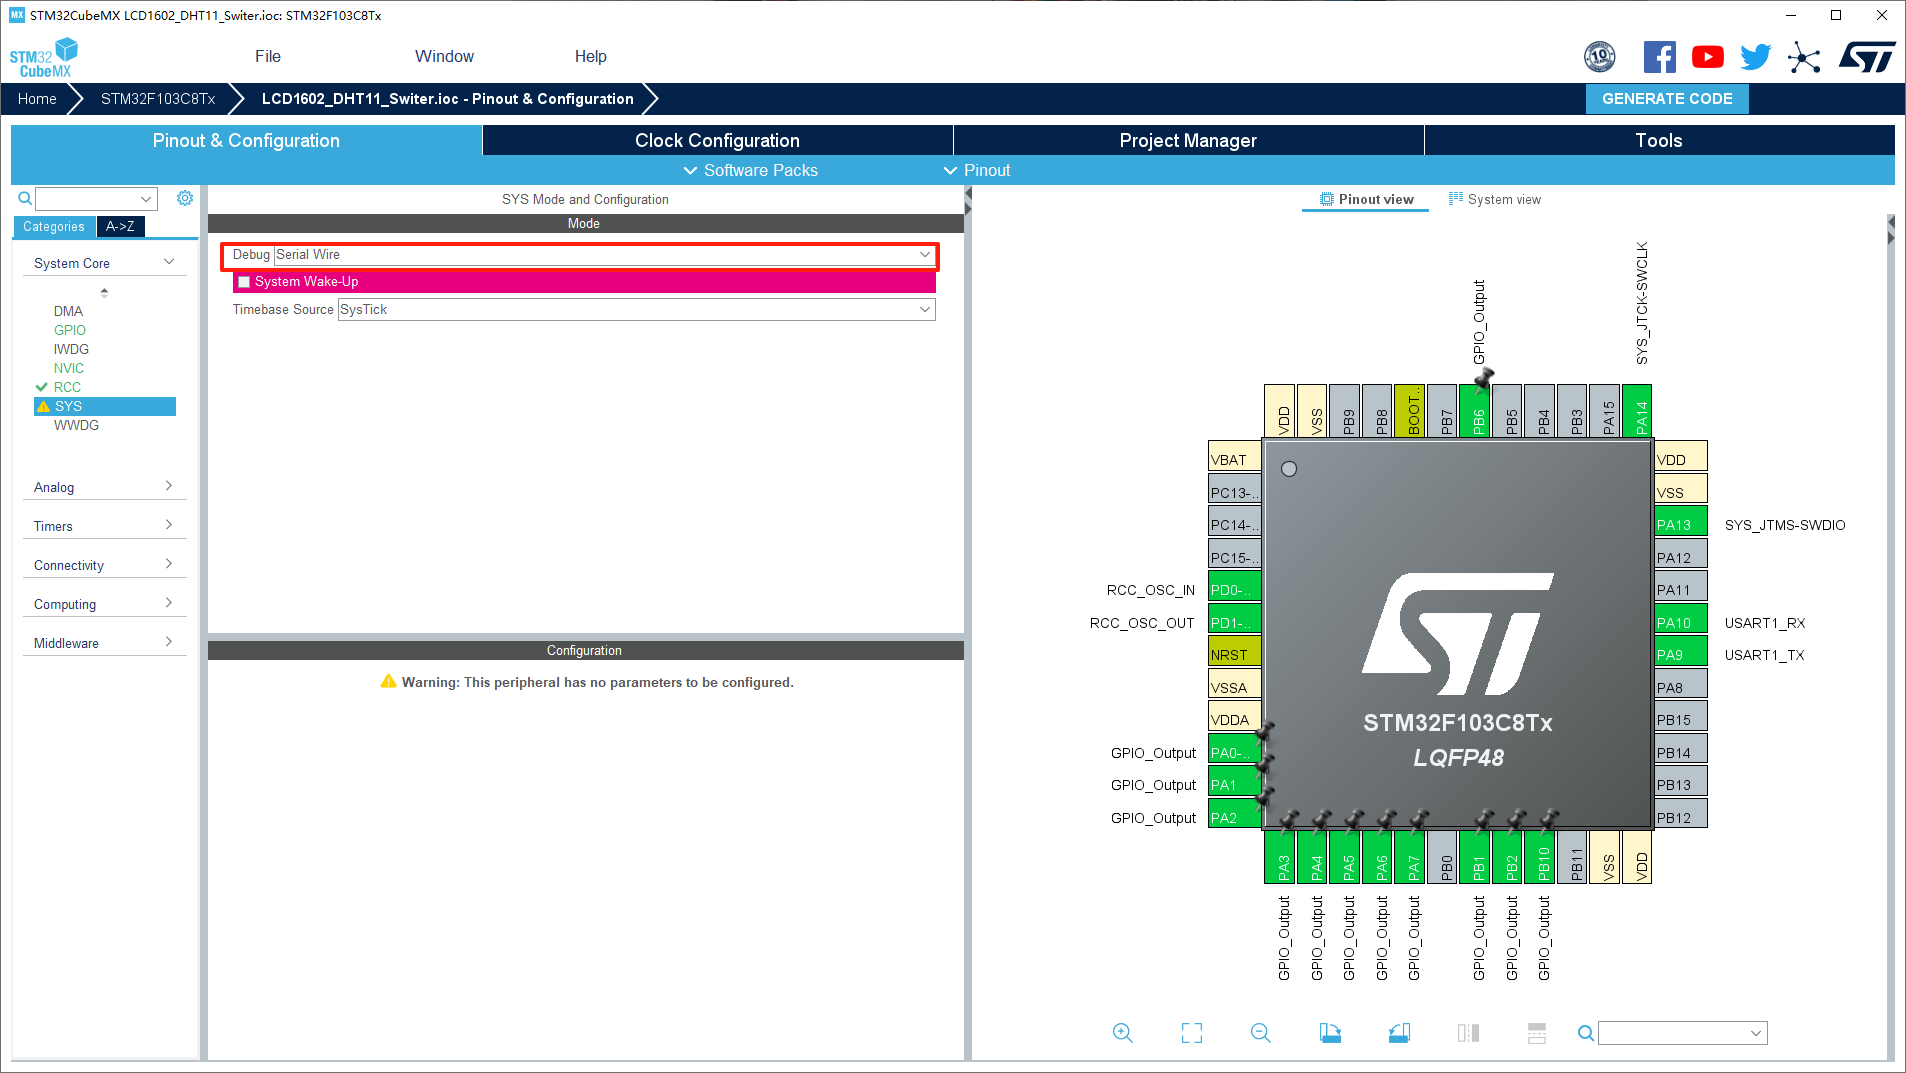
Task: Click the STM32CubeMX logo icon
Action: (x=44, y=57)
